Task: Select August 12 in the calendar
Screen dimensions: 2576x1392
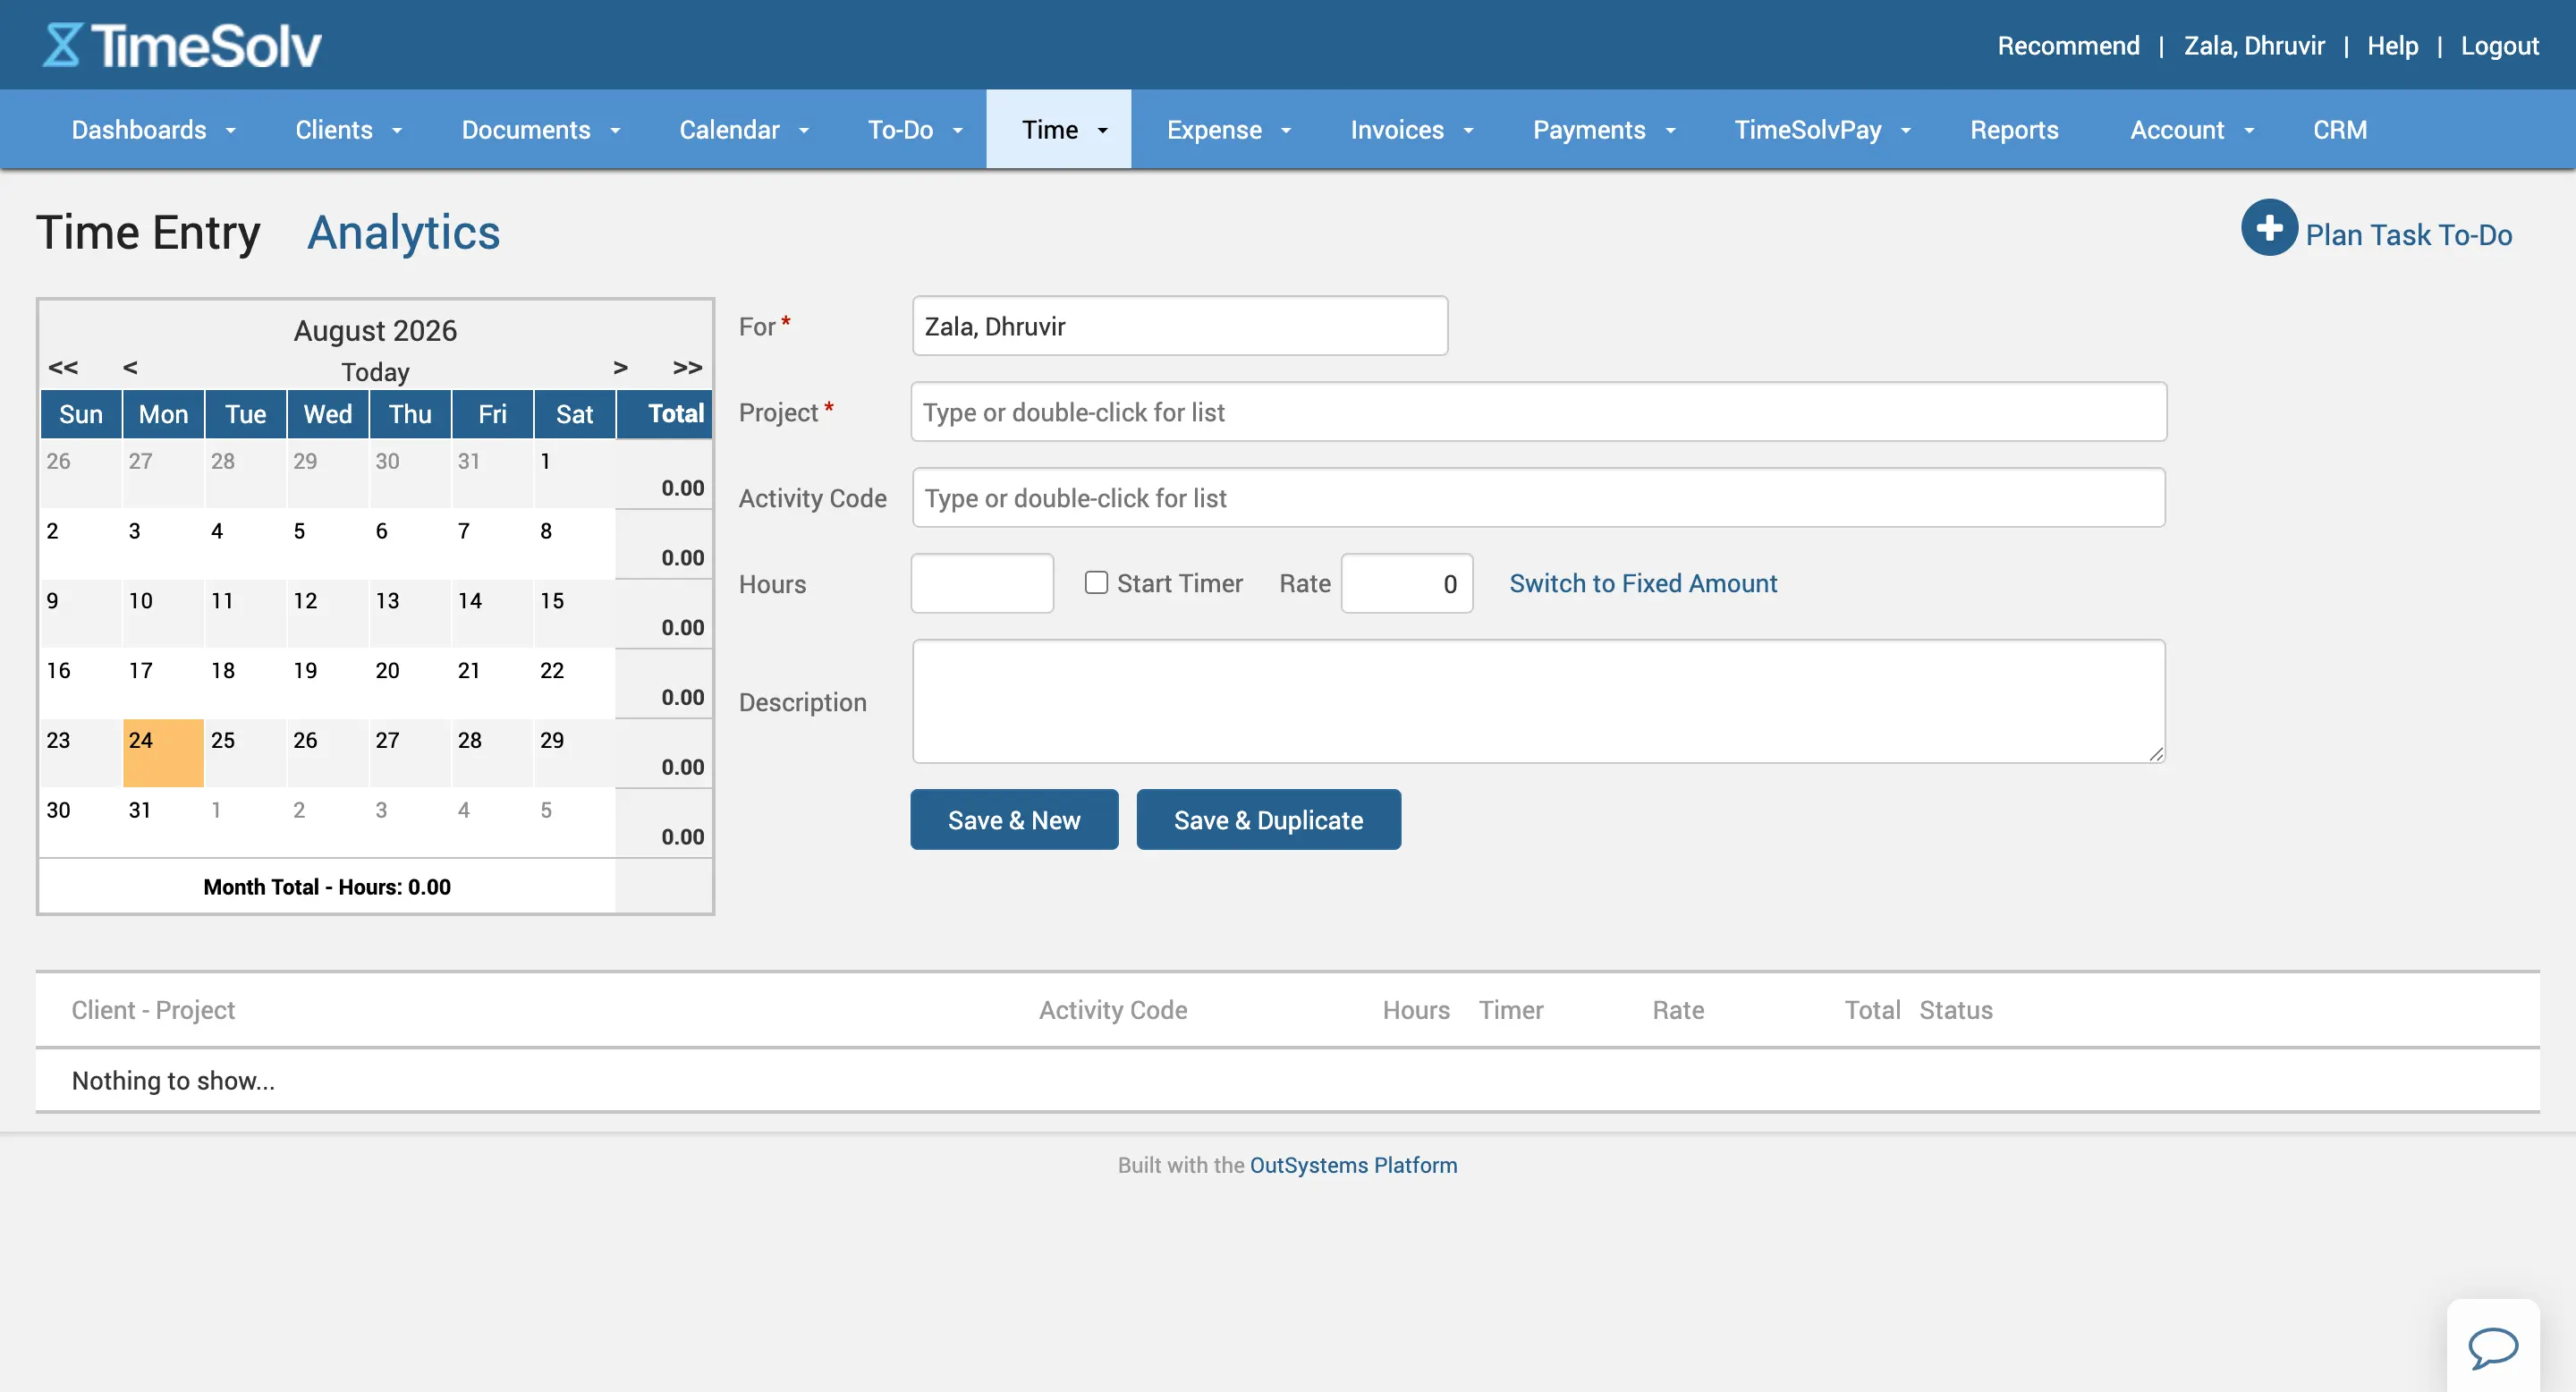Action: click(328, 614)
